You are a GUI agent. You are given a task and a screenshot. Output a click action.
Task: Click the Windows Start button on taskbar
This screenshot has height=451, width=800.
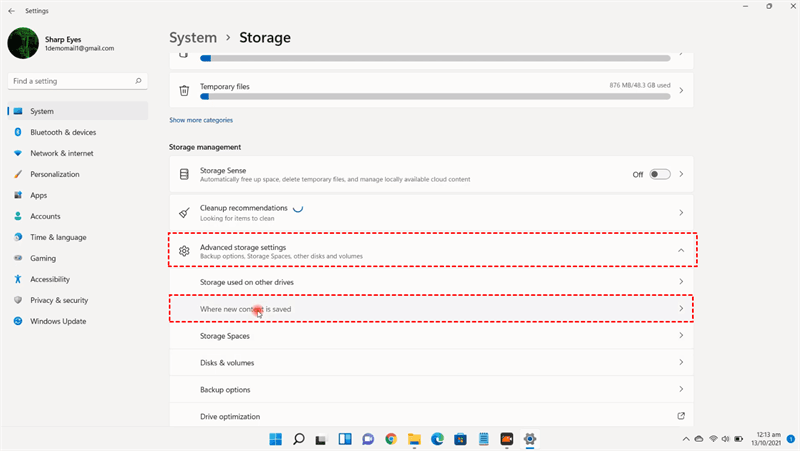pyautogui.click(x=275, y=439)
